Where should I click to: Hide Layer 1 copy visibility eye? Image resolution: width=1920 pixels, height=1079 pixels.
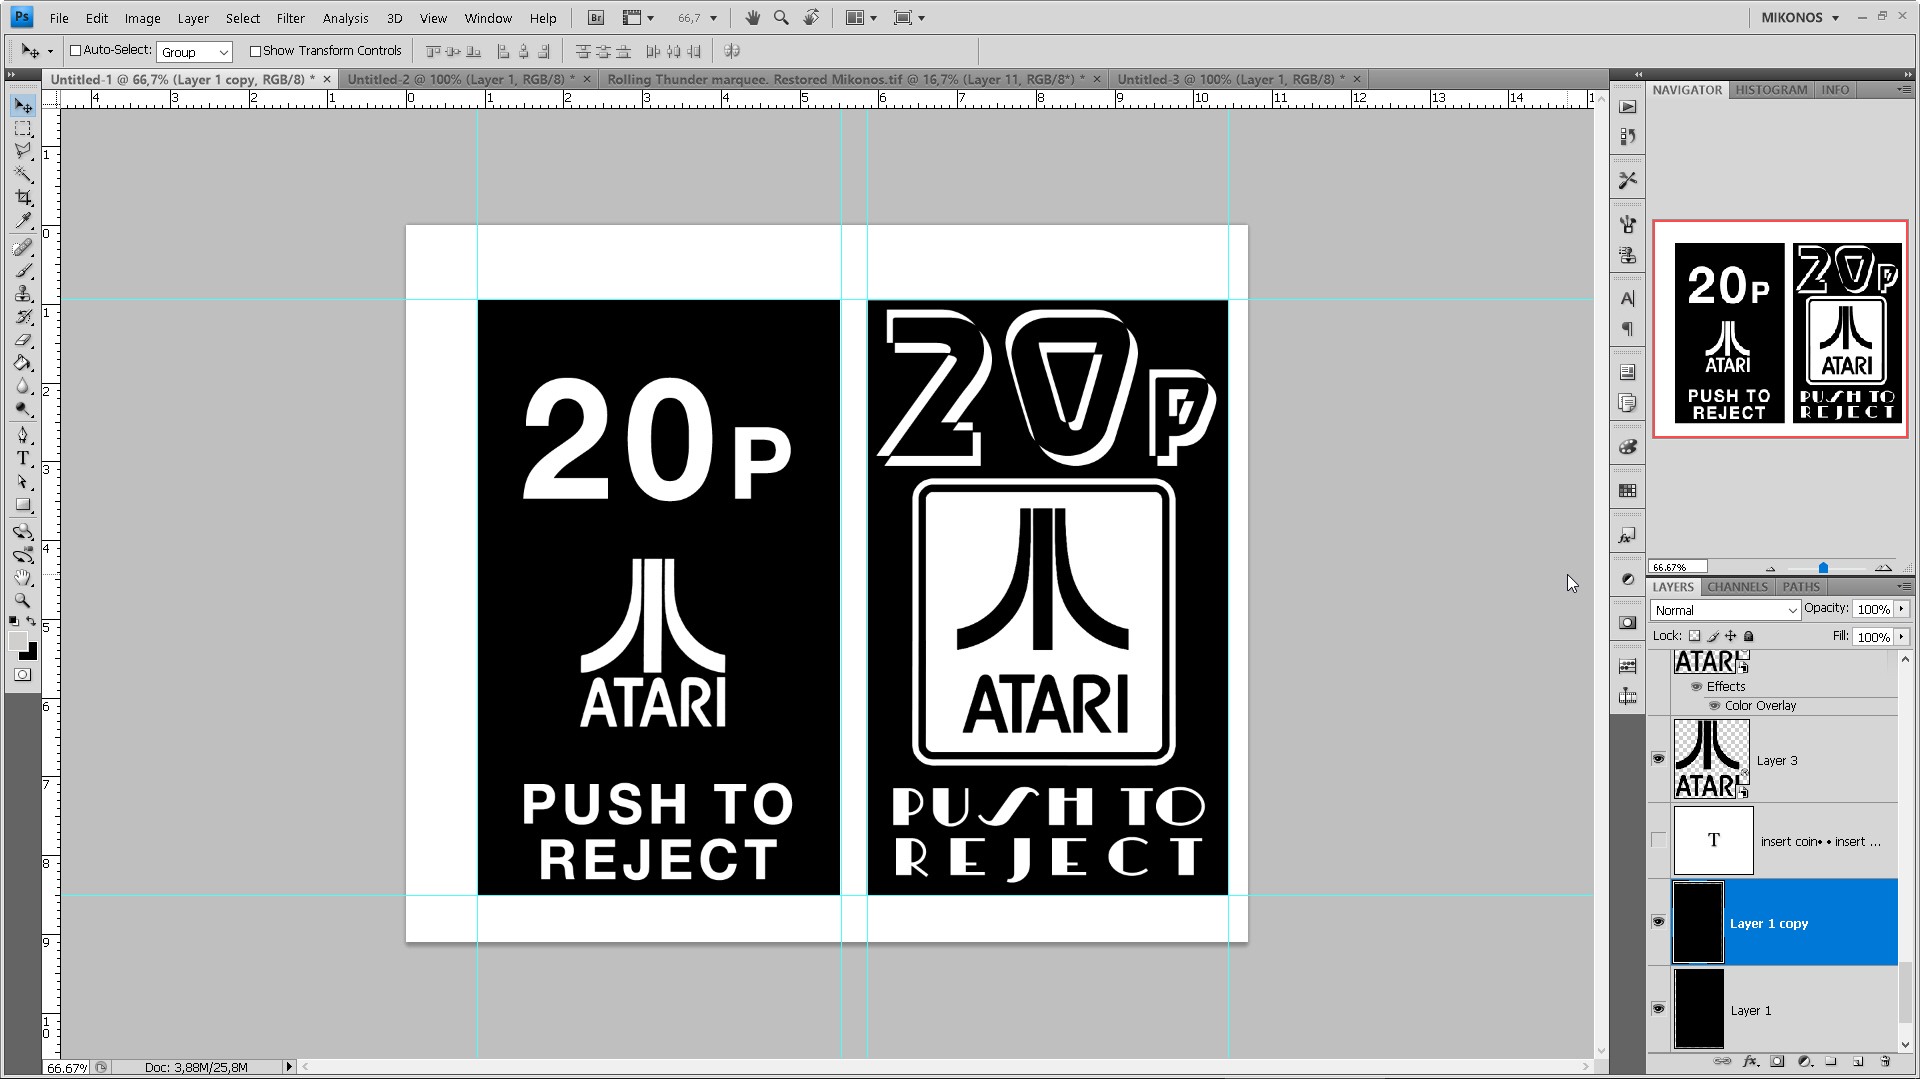coord(1658,922)
